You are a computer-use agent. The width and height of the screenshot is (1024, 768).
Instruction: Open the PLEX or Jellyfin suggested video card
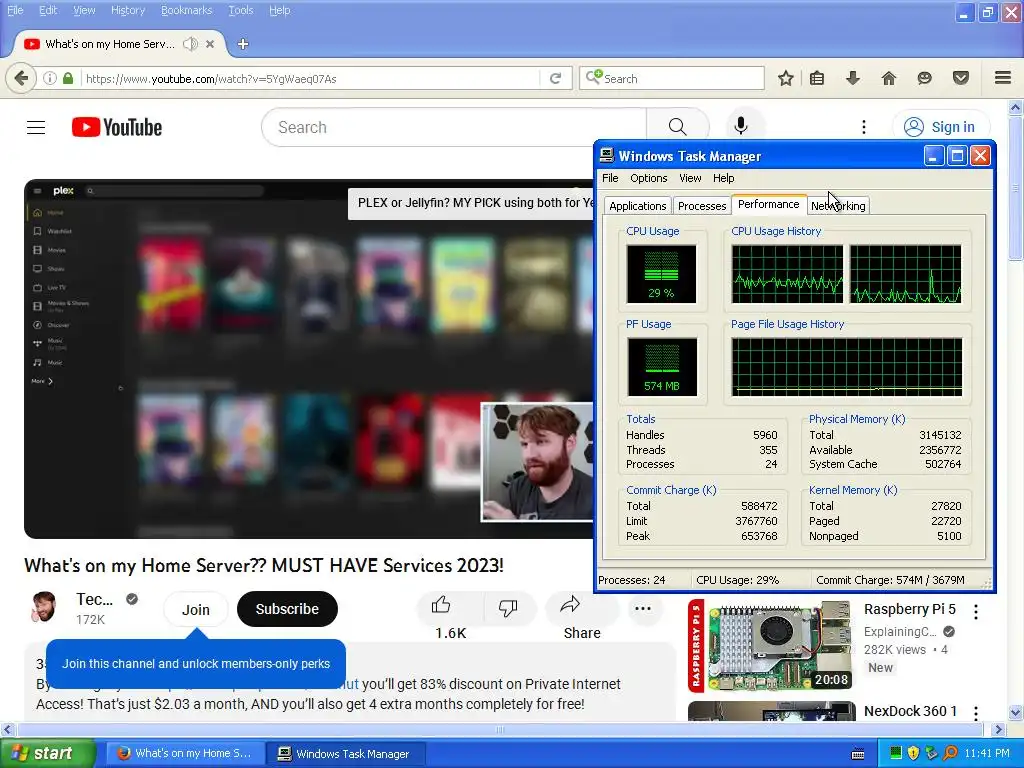coord(471,203)
